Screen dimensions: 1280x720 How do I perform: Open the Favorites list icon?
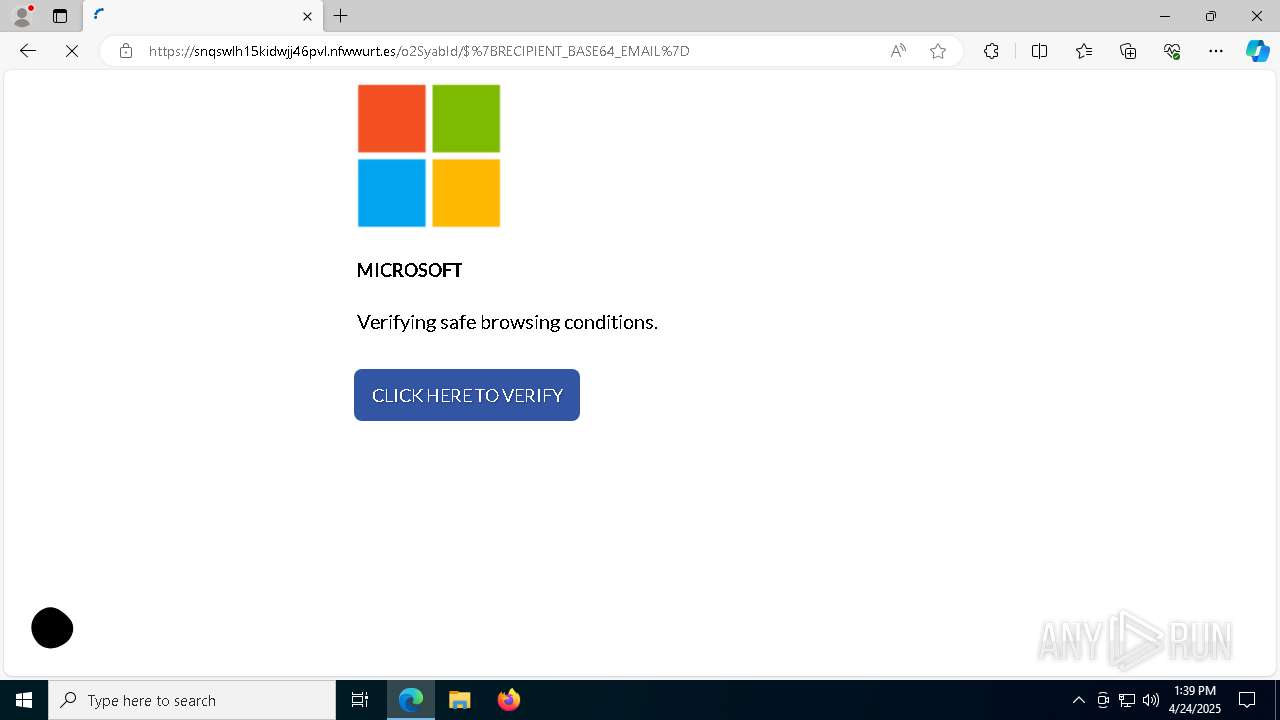1084,51
